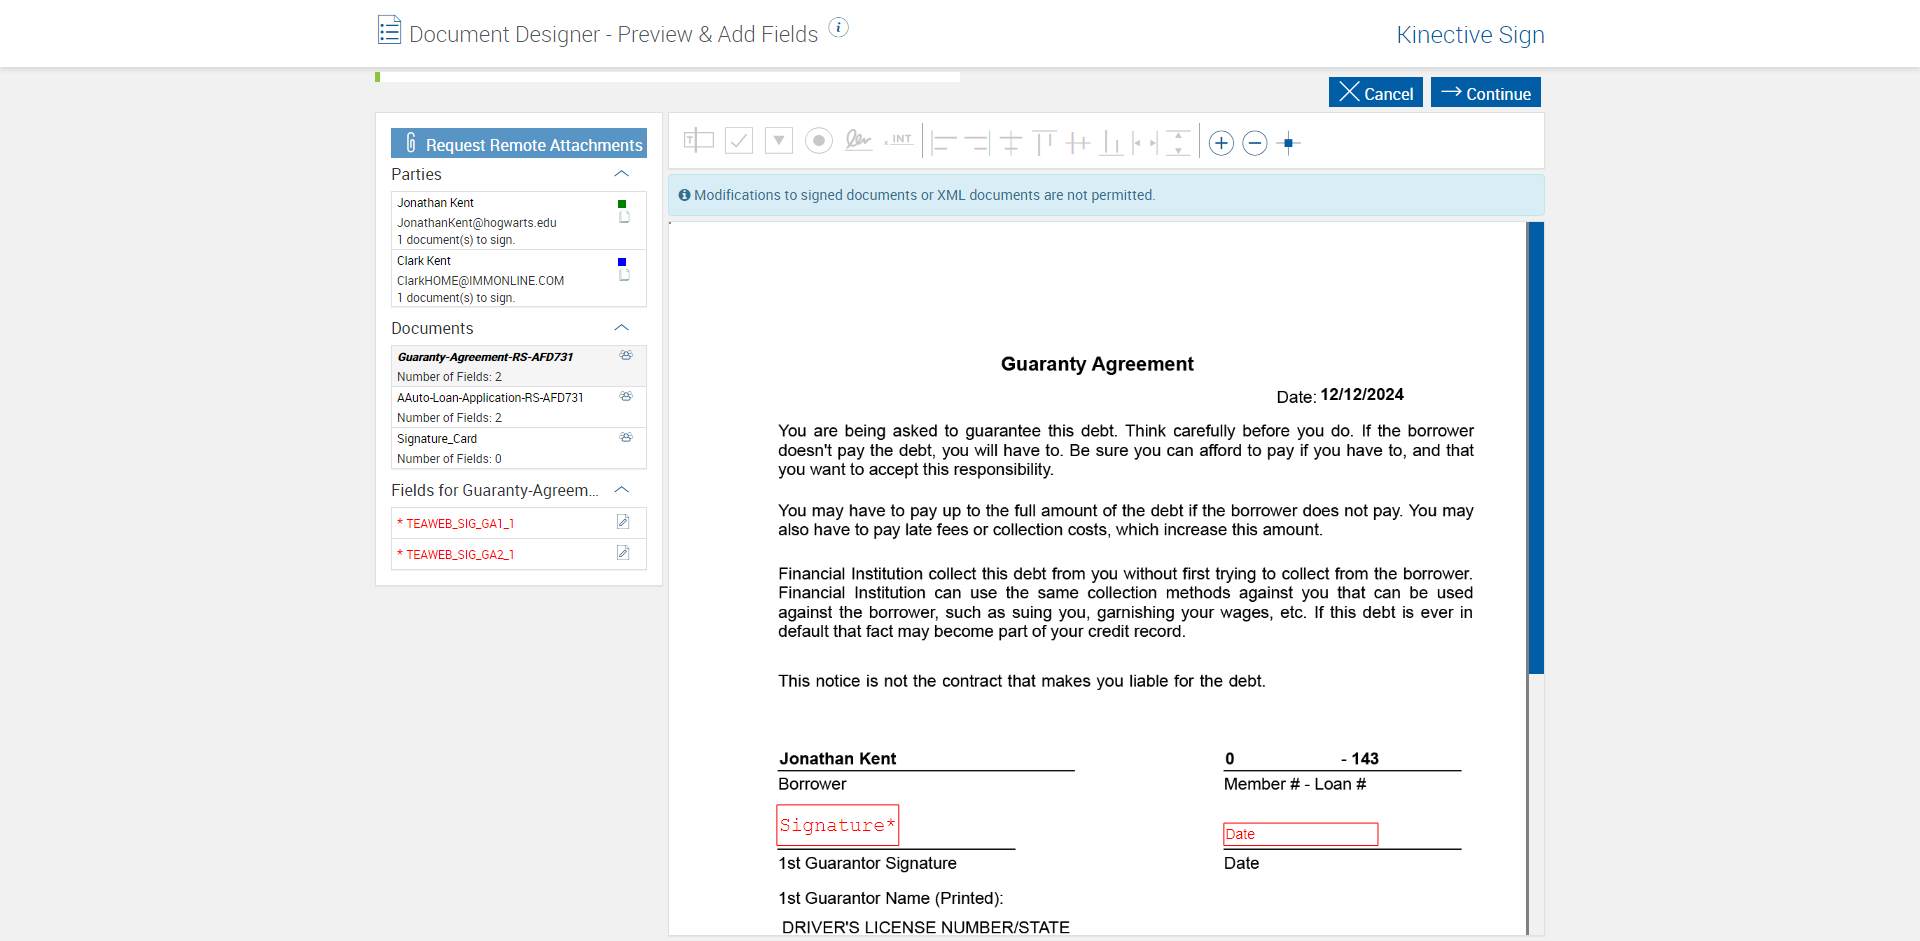Collapse the Parties section
The image size is (1920, 941).
pos(621,174)
